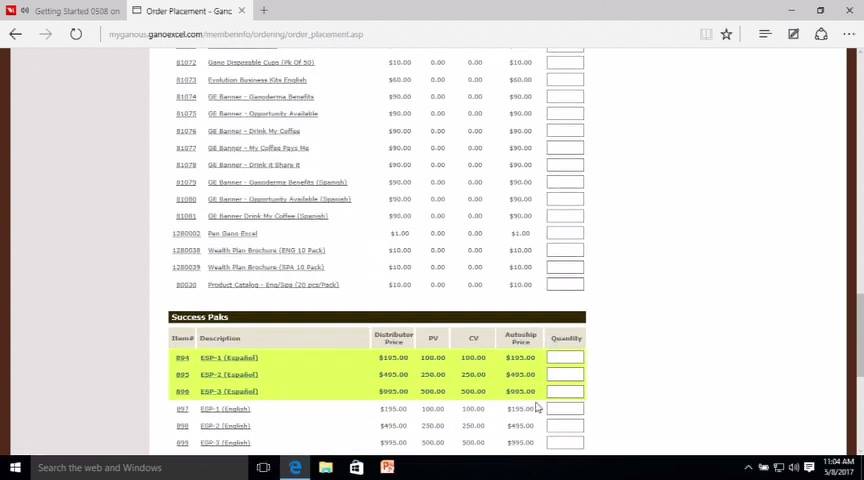Open ESP-3 (Español) product link
The height and width of the screenshot is (480, 864).
tap(229, 392)
